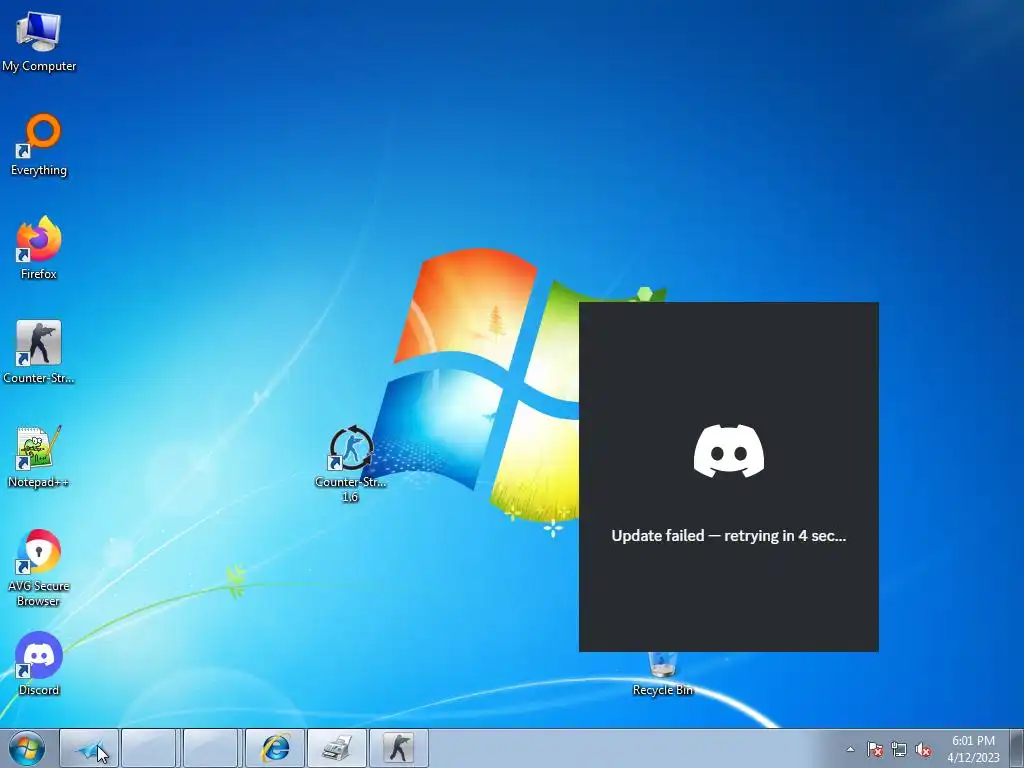Screen dimensions: 1024x768
Task: Open the Windows Start menu orb
Action: (x=27, y=748)
